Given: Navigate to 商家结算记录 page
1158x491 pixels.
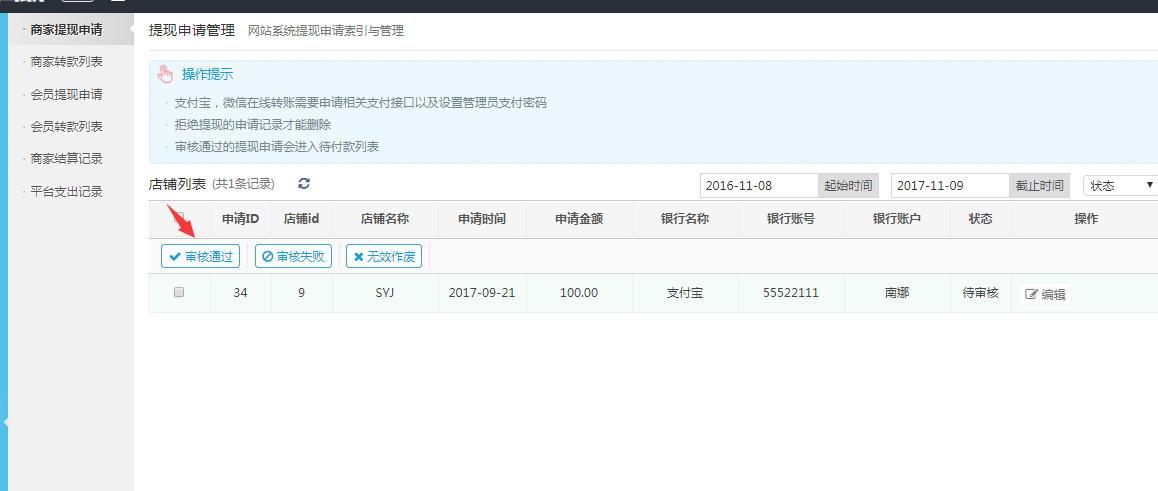Looking at the screenshot, I should [x=66, y=158].
